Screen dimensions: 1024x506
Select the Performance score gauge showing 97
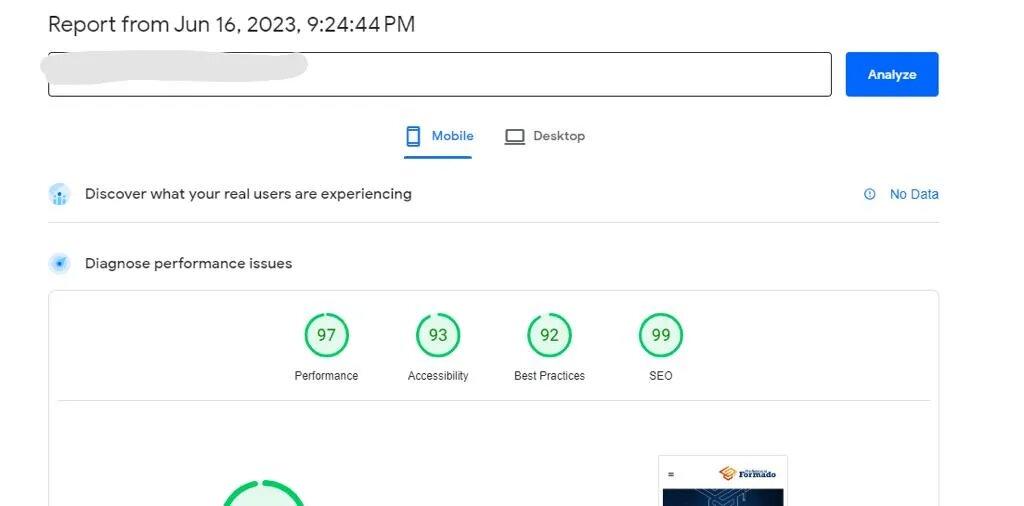[x=326, y=335]
